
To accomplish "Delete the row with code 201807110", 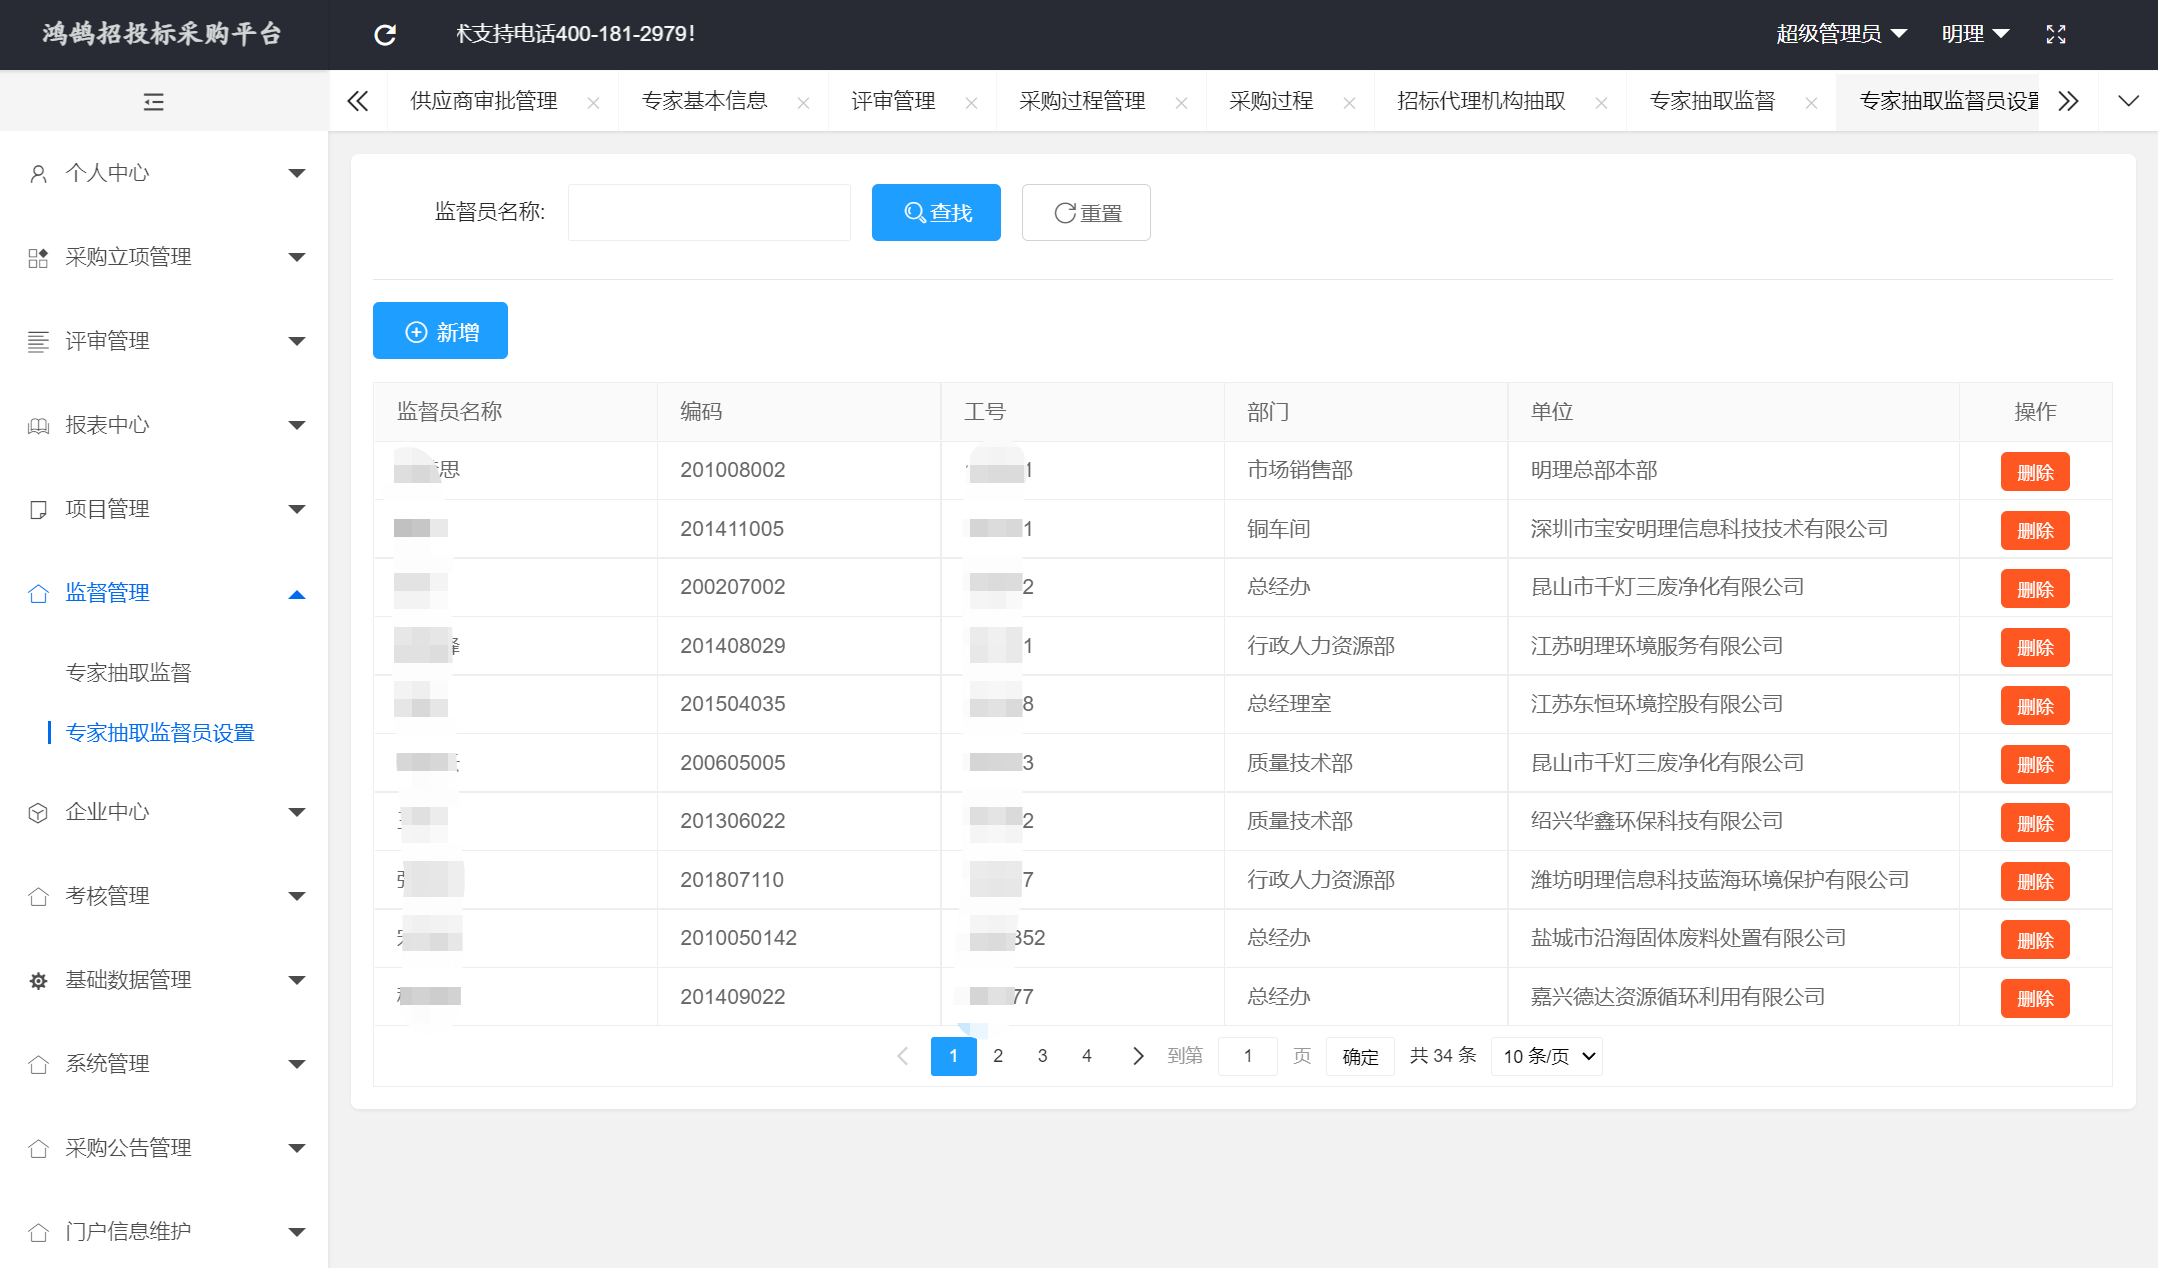I will click(x=2035, y=881).
